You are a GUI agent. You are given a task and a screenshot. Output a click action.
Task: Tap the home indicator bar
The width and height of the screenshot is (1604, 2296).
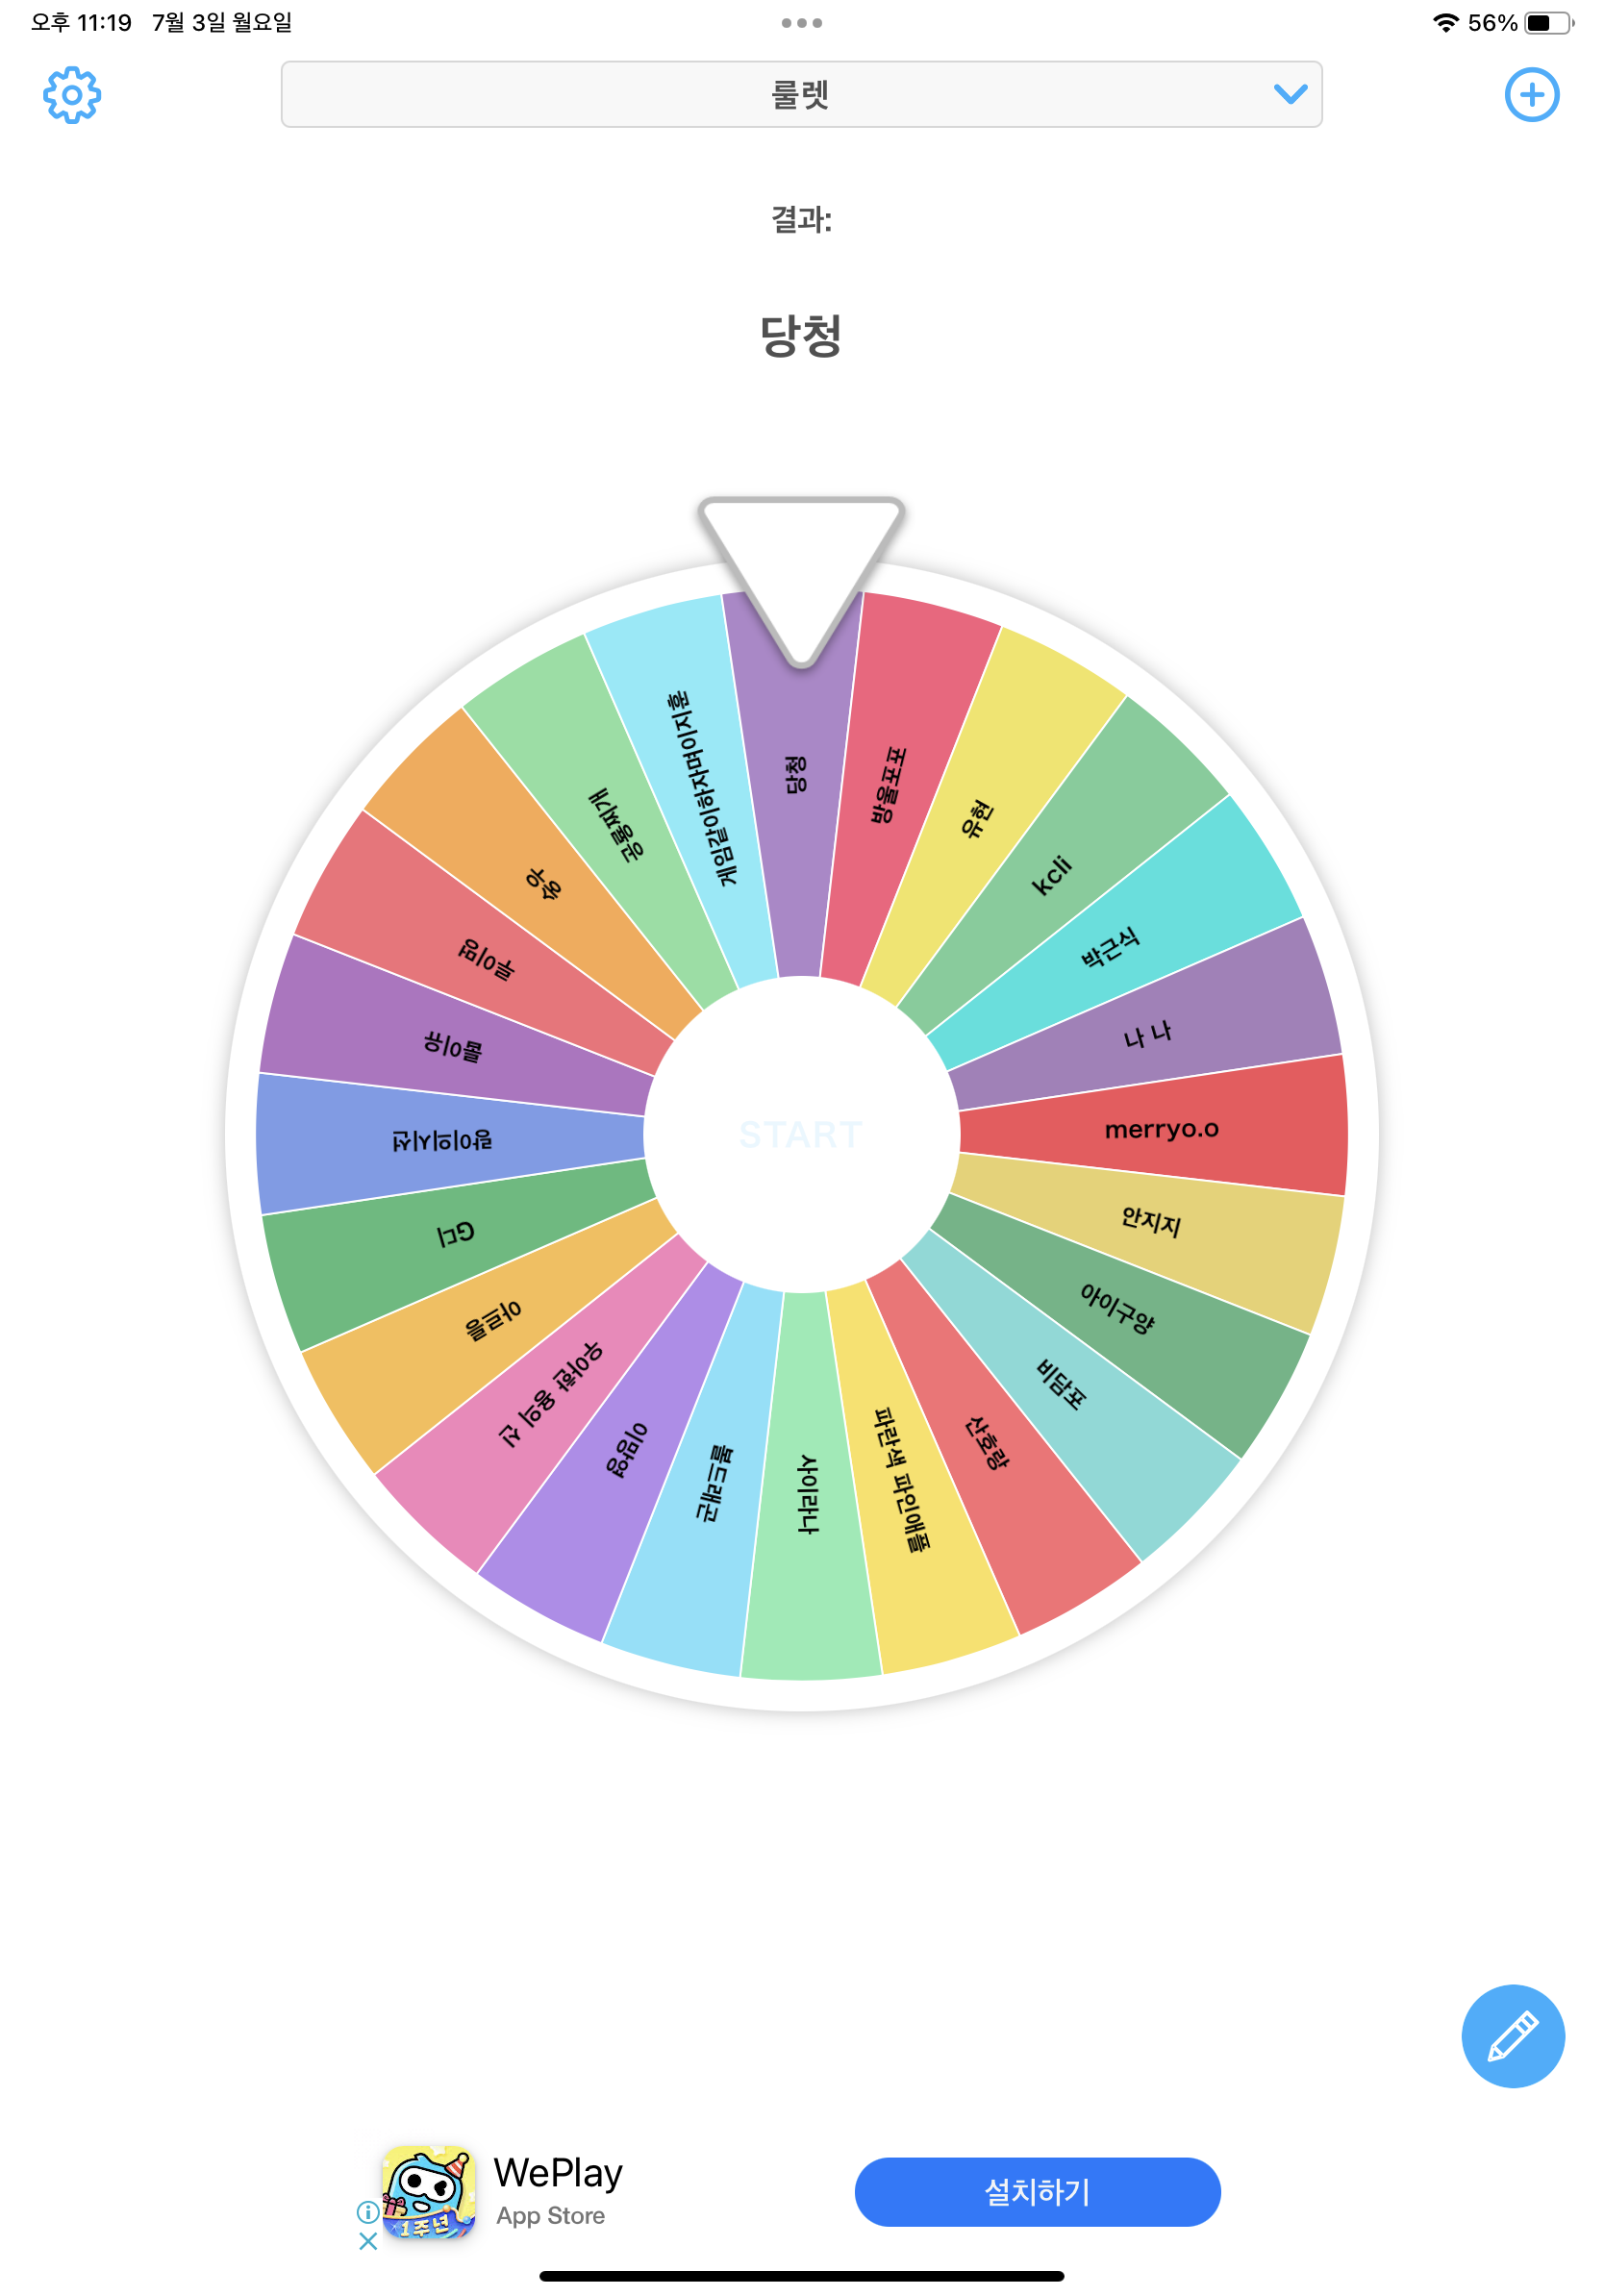pyautogui.click(x=801, y=2276)
